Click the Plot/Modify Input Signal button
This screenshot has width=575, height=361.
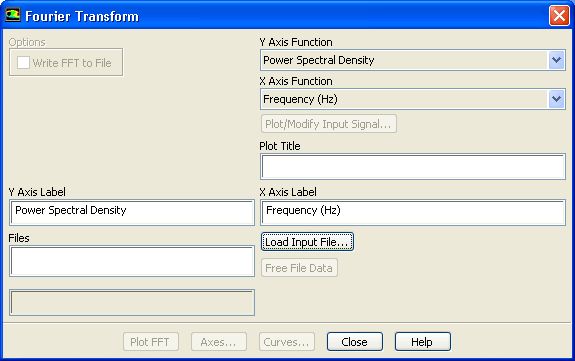[x=329, y=124]
